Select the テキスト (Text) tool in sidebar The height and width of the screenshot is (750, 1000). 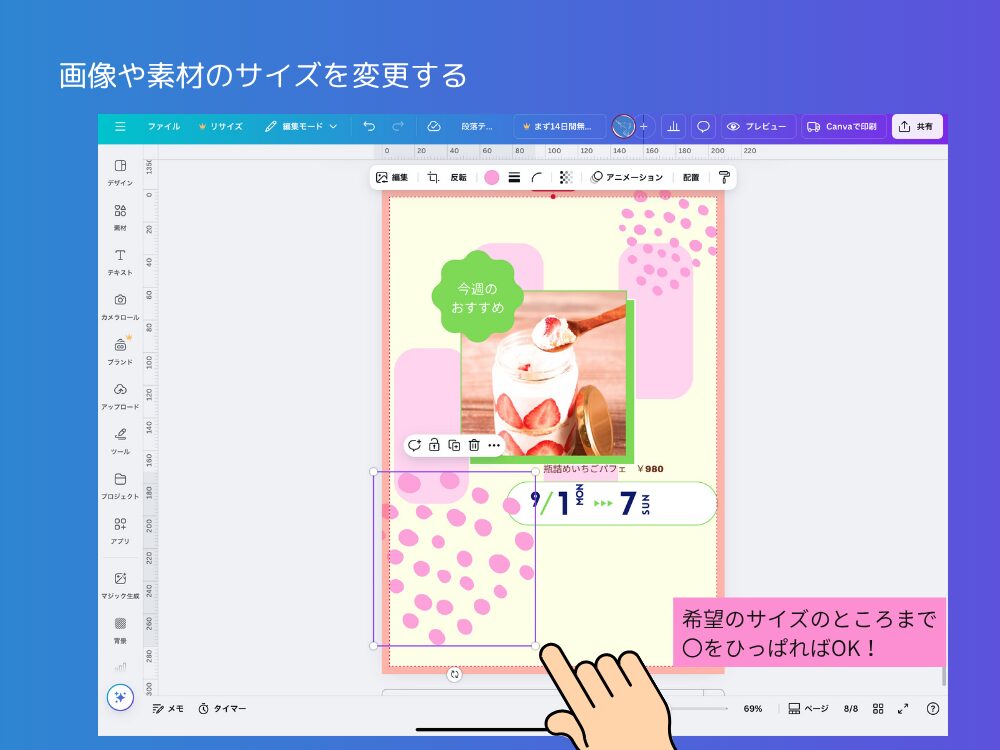(x=120, y=261)
